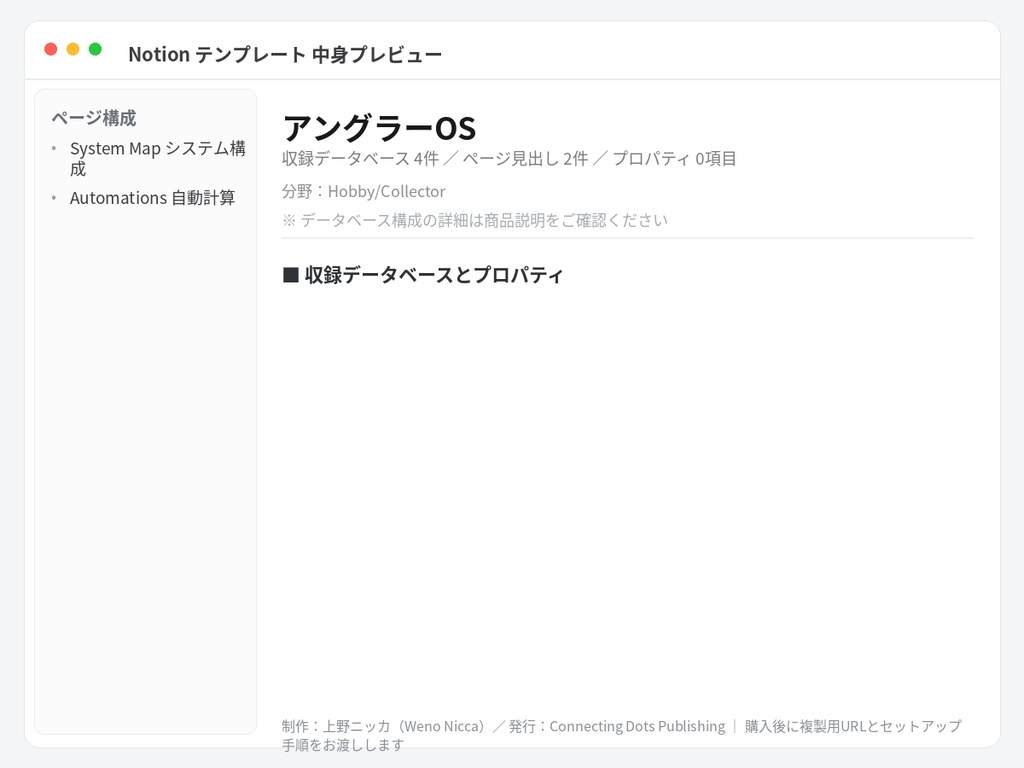This screenshot has width=1024, height=768.
Task: Click the ■ 収録データベースとプロパティ heading
Action: tap(423, 275)
